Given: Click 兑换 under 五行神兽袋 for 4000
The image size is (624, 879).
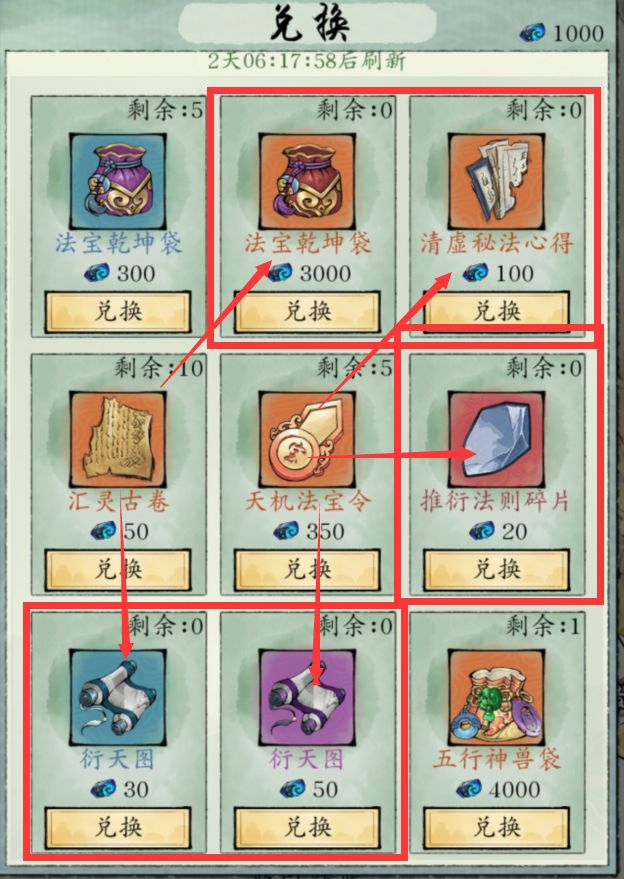Looking at the screenshot, I should (497, 827).
